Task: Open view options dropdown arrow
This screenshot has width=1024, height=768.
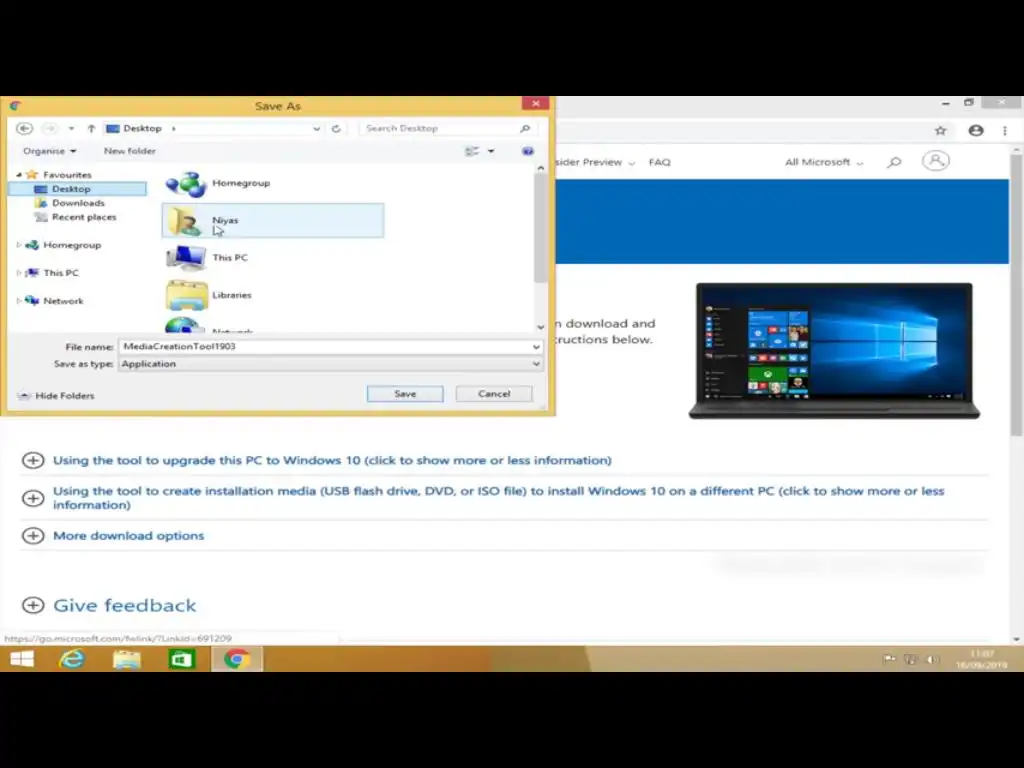Action: point(491,152)
